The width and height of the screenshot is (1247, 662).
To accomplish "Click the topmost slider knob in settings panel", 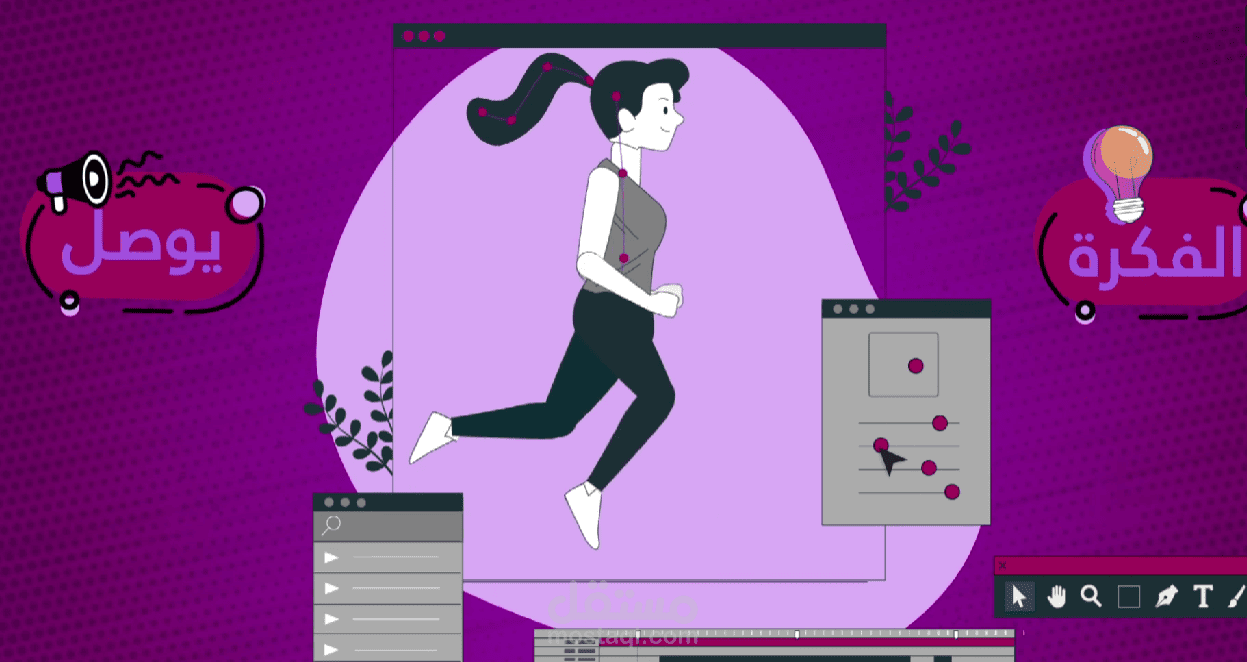I will (940, 423).
